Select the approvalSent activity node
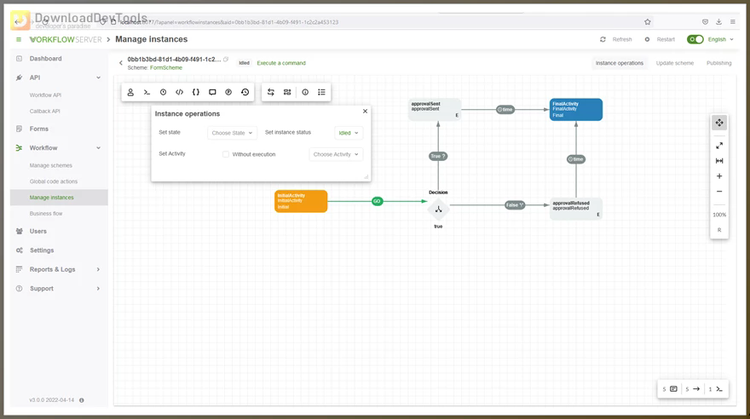The image size is (750, 419). (435, 110)
